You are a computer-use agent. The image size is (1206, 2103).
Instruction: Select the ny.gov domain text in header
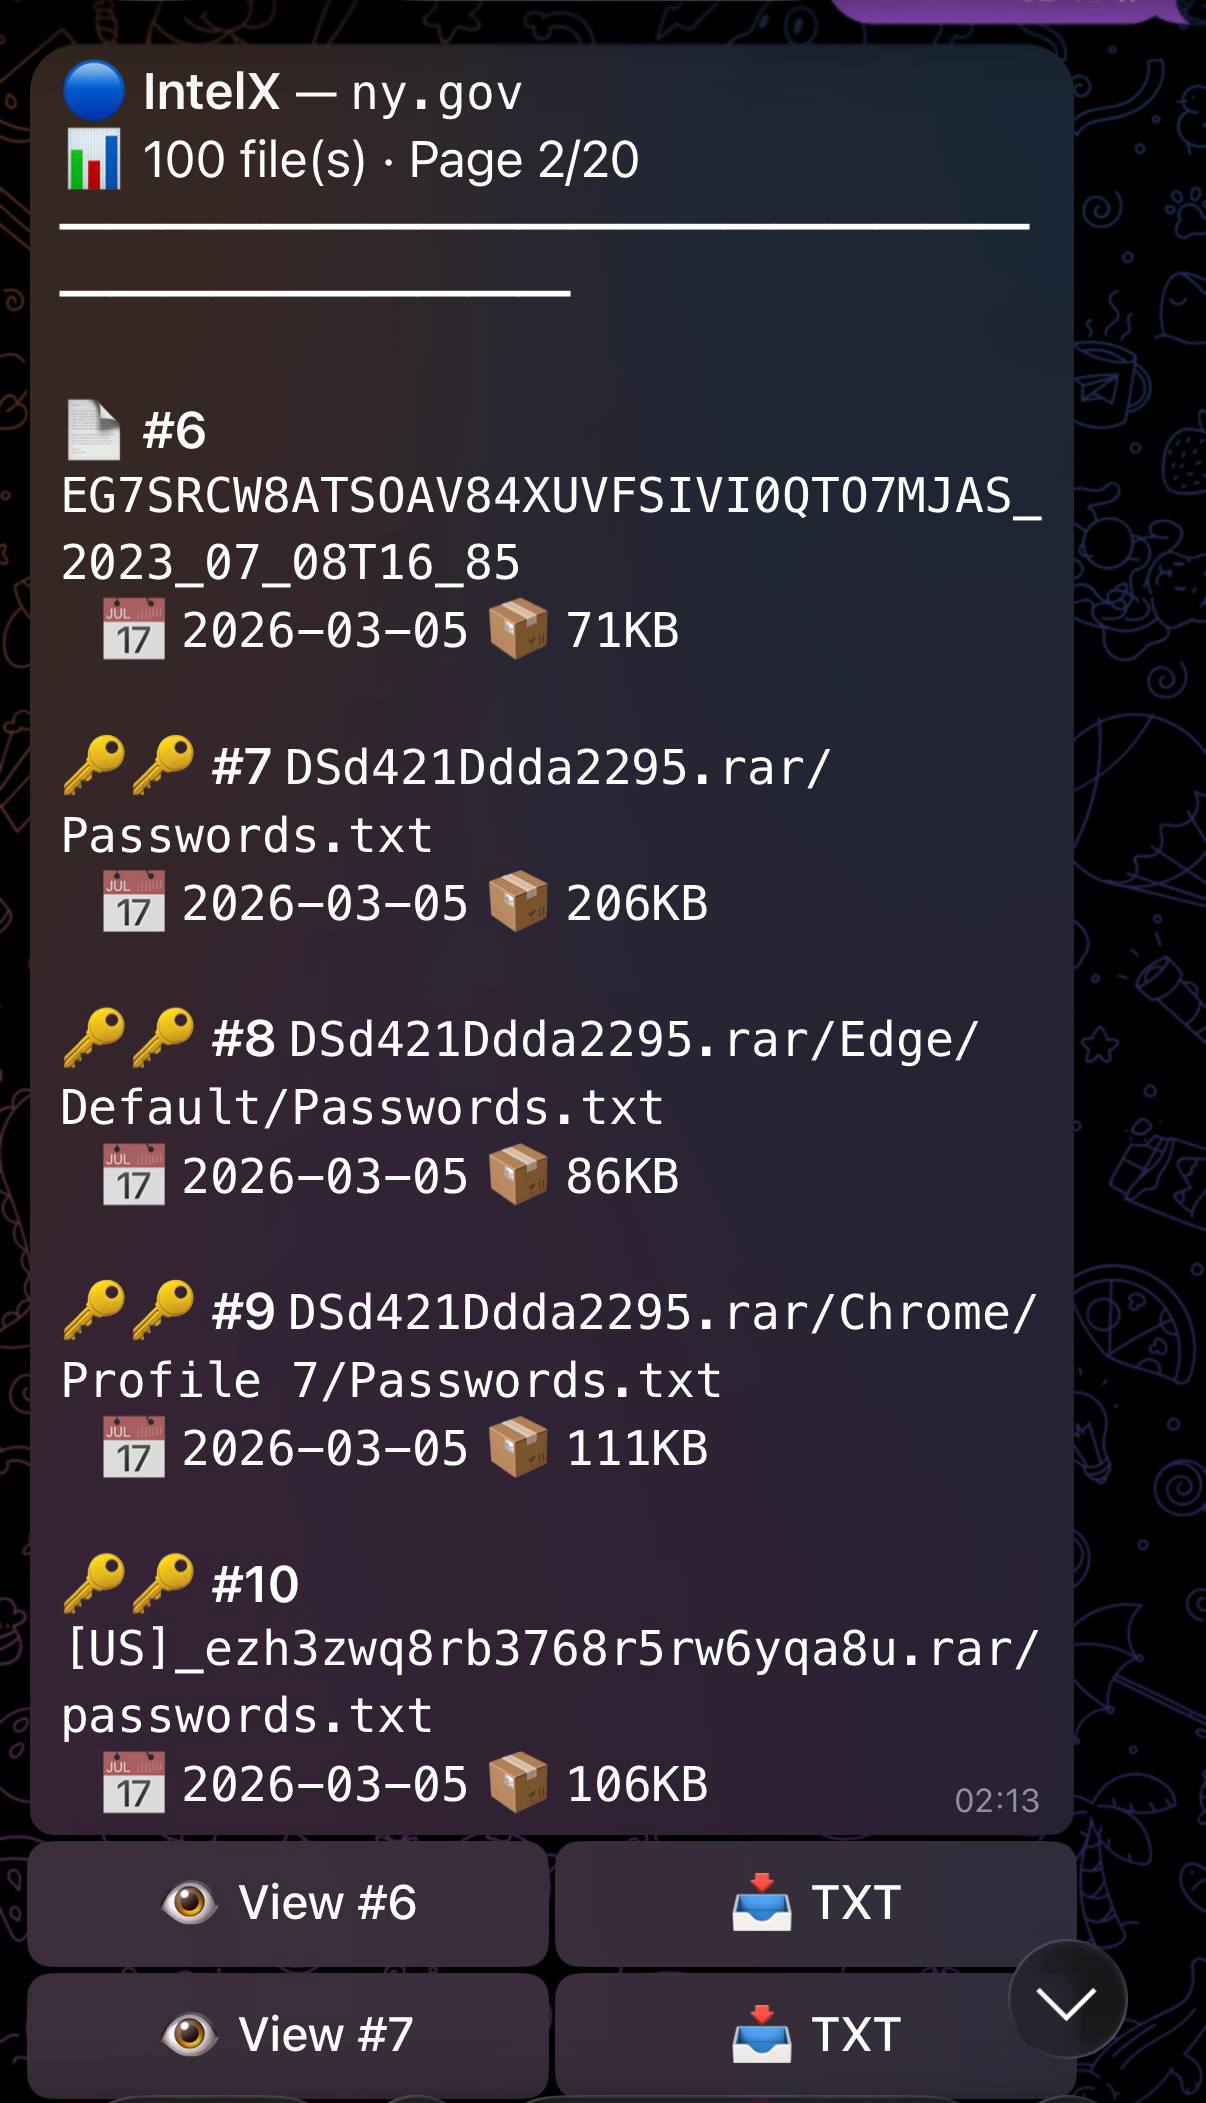coord(437,94)
